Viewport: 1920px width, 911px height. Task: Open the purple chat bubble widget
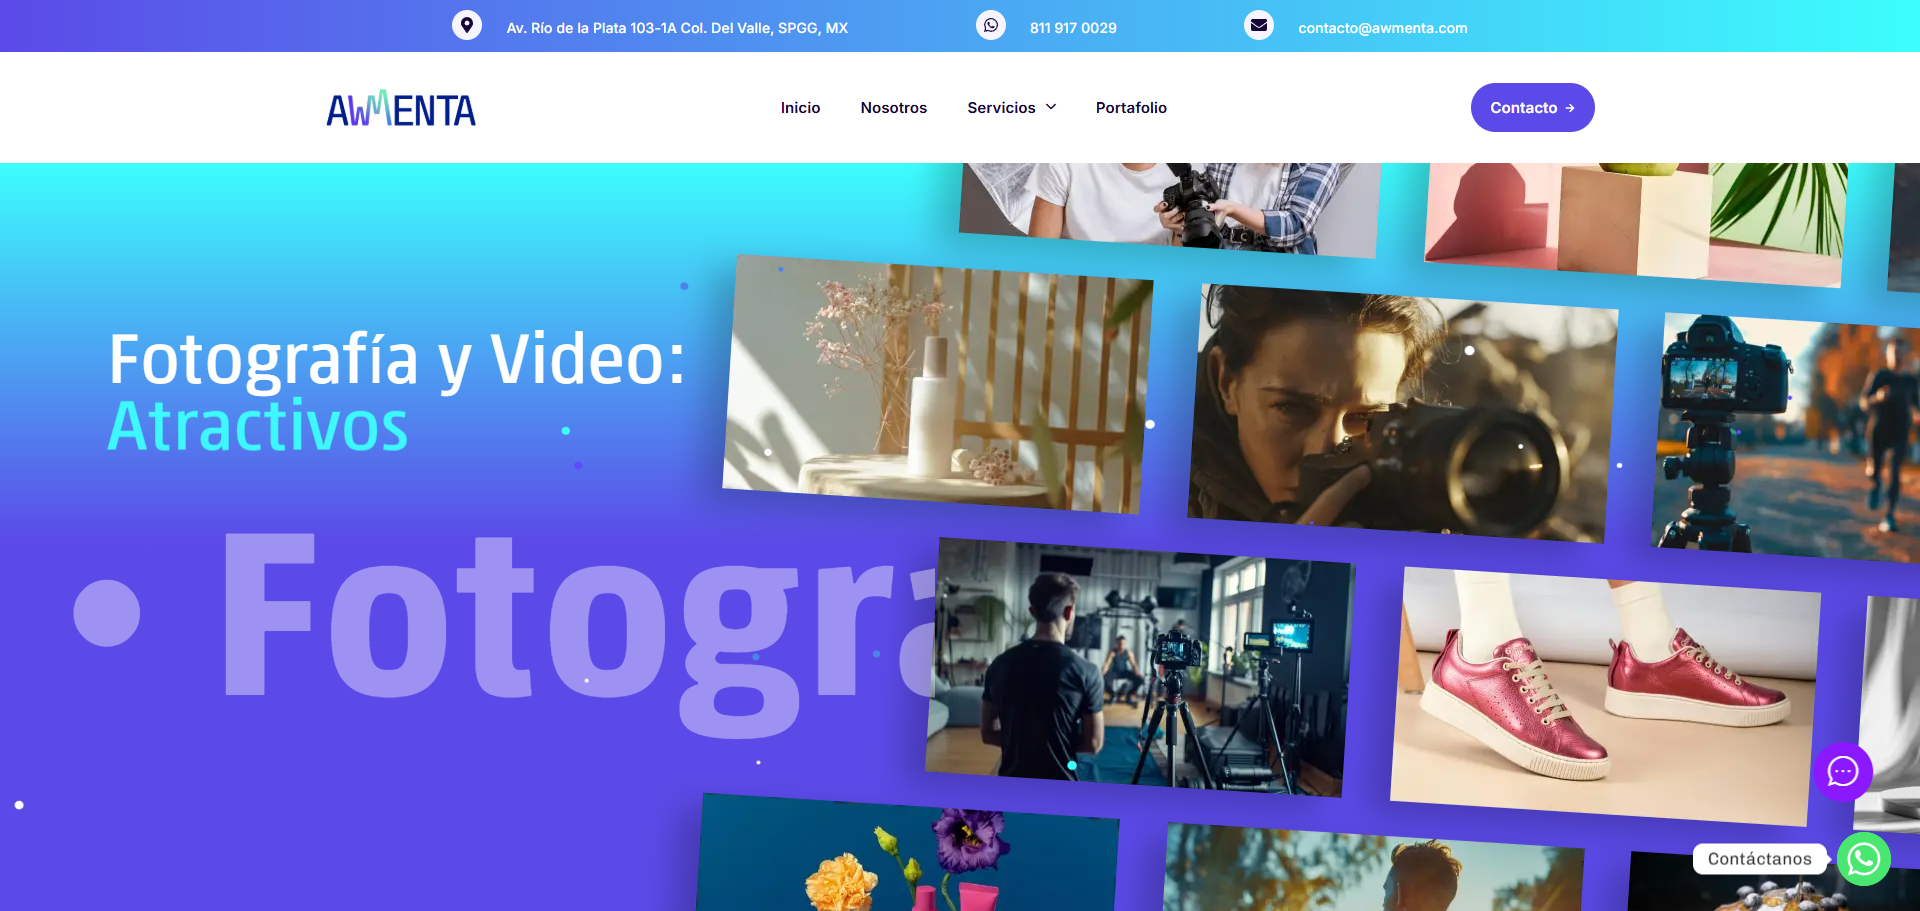[x=1843, y=772]
